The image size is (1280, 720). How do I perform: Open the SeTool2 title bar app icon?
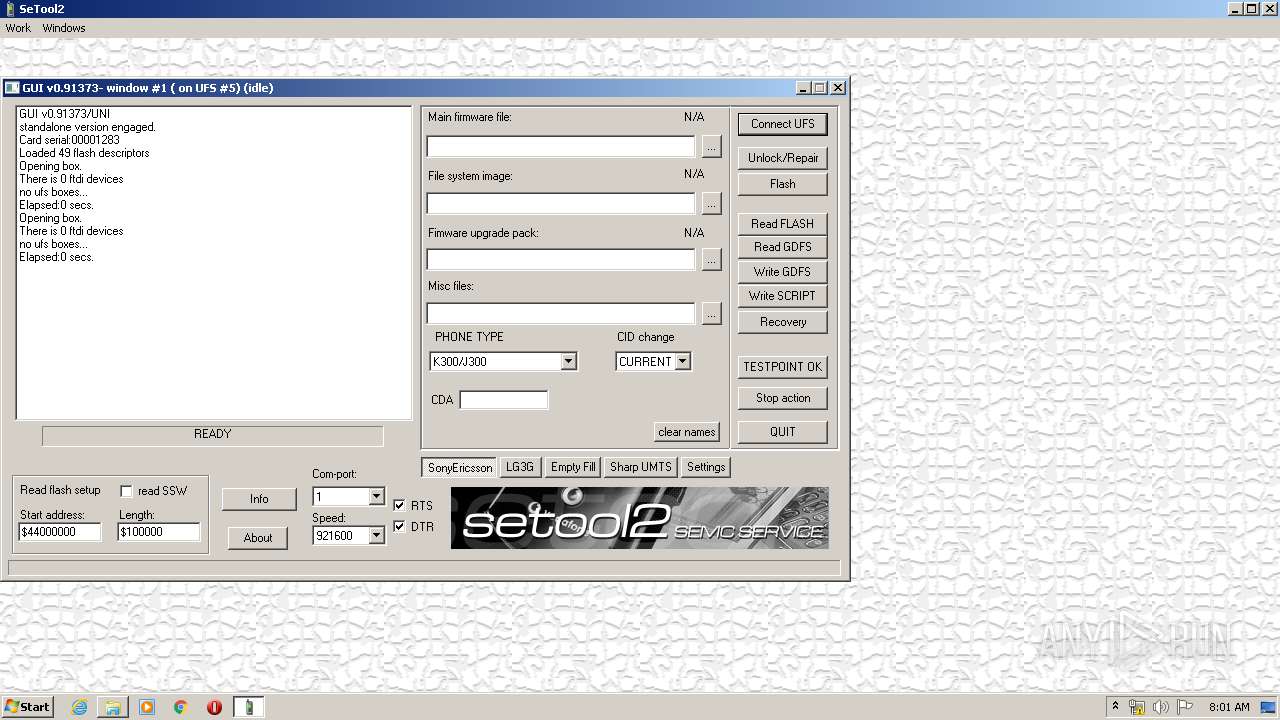9,9
